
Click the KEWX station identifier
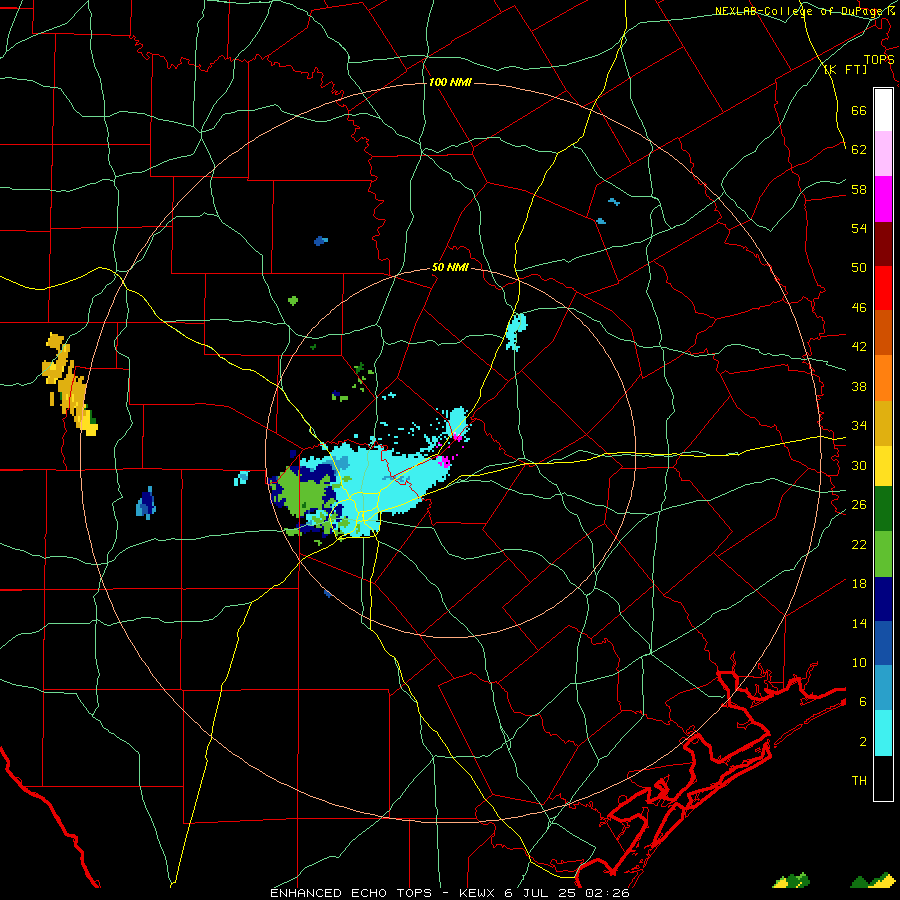[478, 893]
